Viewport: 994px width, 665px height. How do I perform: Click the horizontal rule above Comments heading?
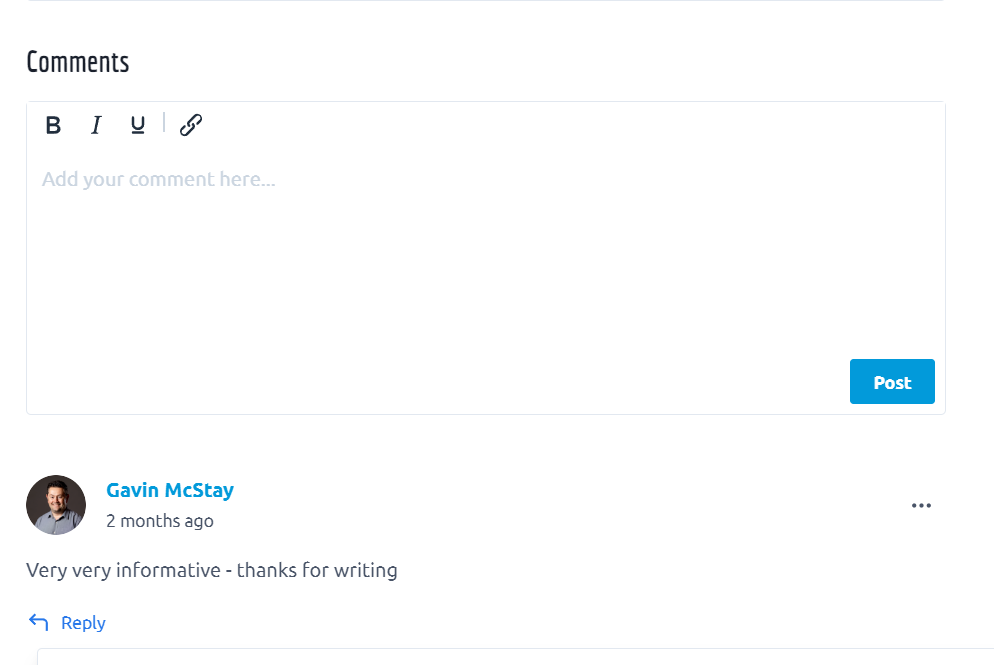coord(485,1)
